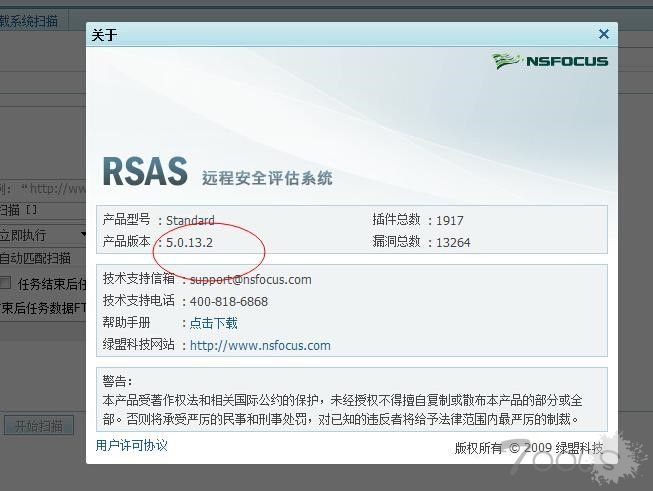Click product model value Standard
653x491 pixels.
click(x=190, y=220)
